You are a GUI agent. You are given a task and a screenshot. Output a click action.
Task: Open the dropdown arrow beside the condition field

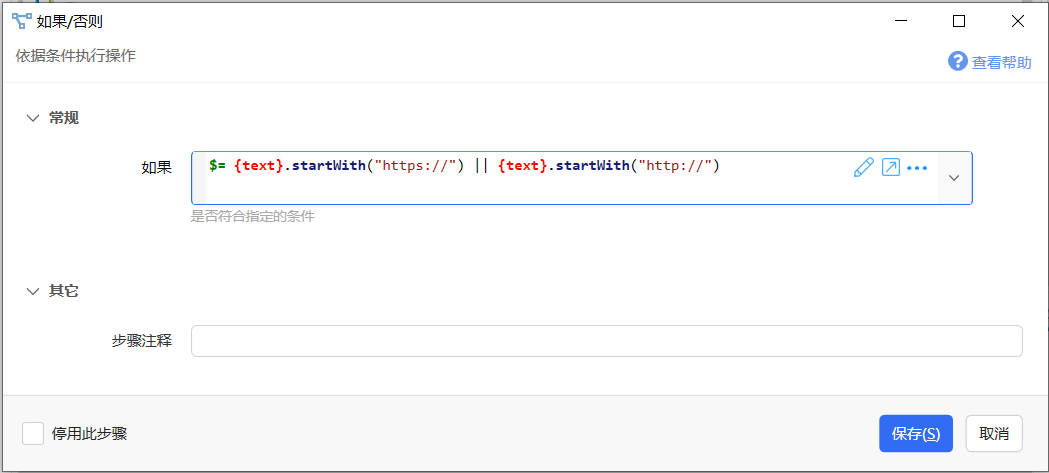click(x=955, y=178)
